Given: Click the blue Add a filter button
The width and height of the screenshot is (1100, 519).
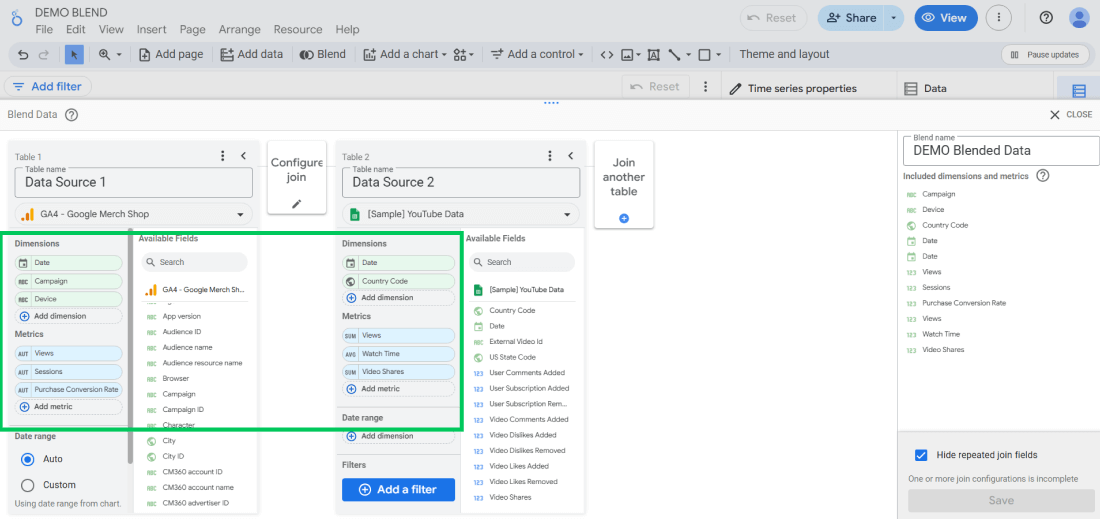Looking at the screenshot, I should [x=398, y=489].
